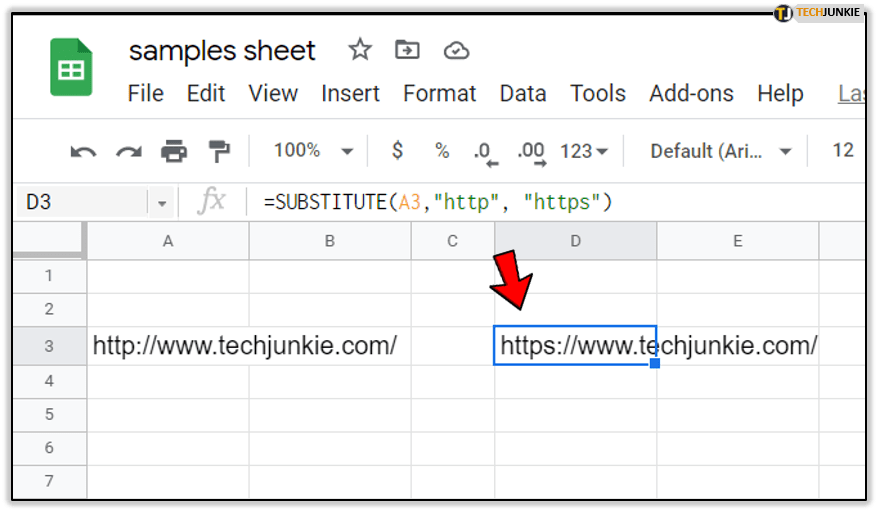Viewport: 878px width, 512px height.
Task: Open the Format menu
Action: coord(440,94)
